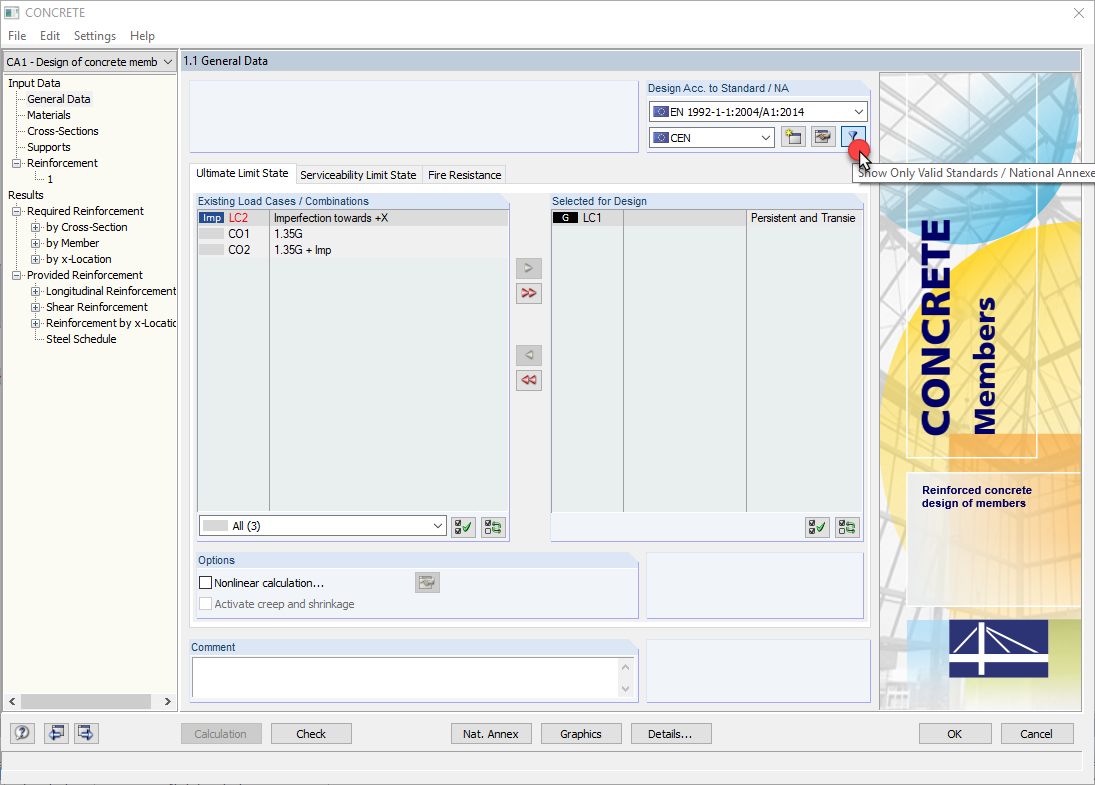This screenshot has height=785, width=1095.
Task: Select all existing load cases via checkmark icon
Action: [462, 526]
